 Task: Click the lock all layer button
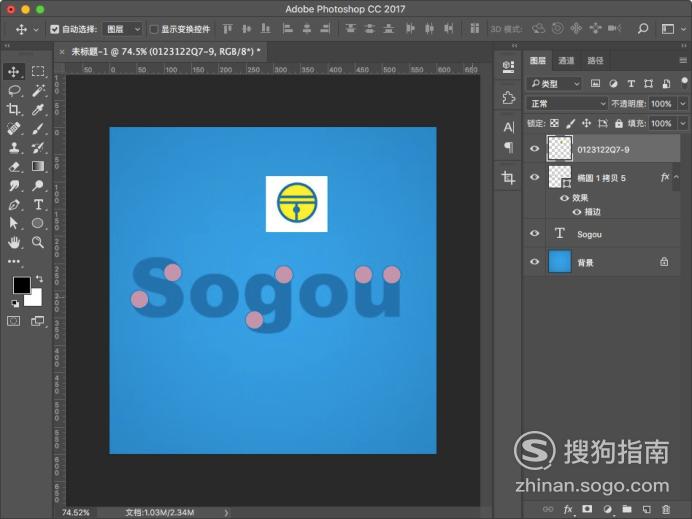619,124
